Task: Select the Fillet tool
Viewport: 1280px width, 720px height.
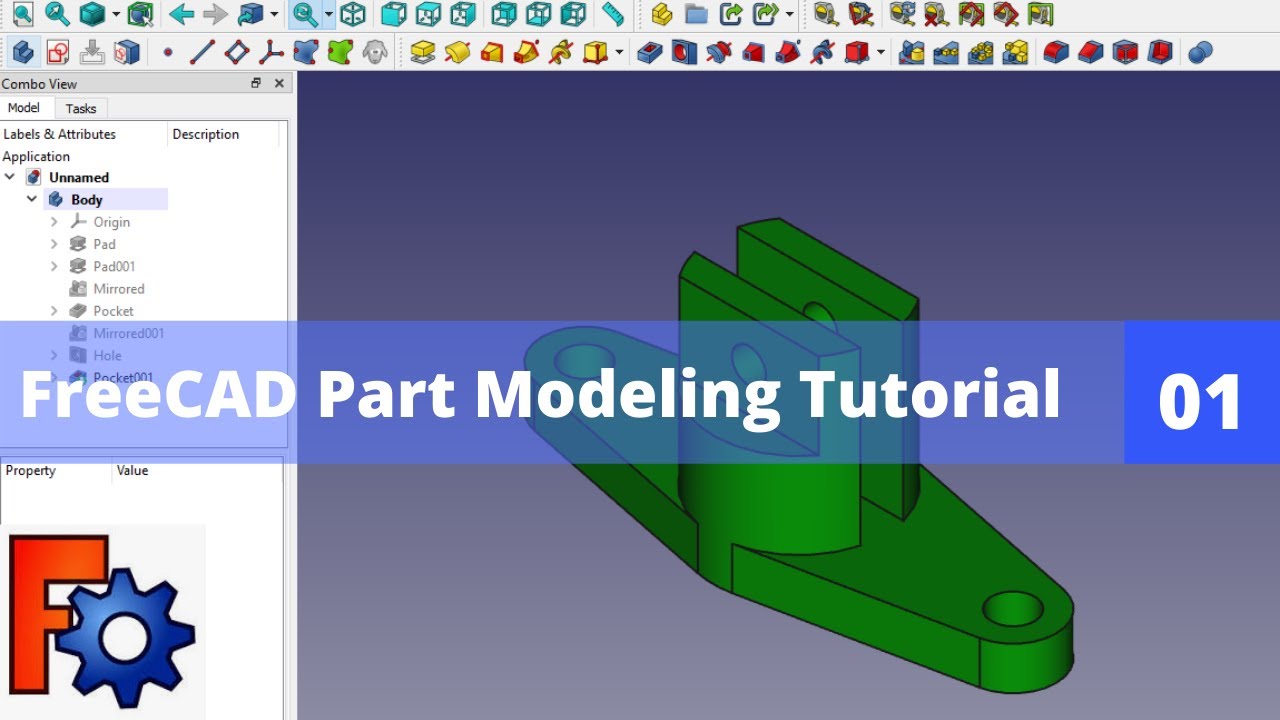Action: point(1056,51)
